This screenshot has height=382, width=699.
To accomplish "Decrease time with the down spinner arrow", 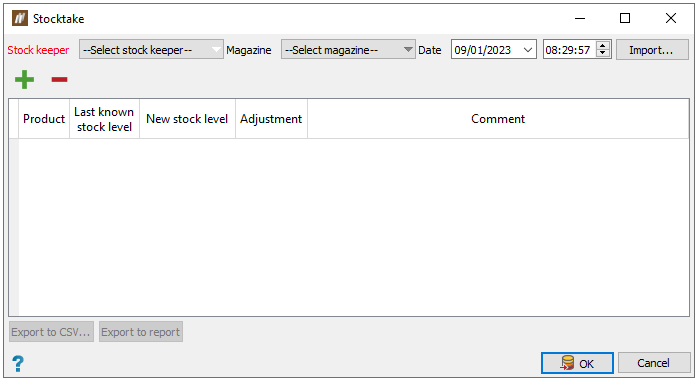I will point(603,53).
